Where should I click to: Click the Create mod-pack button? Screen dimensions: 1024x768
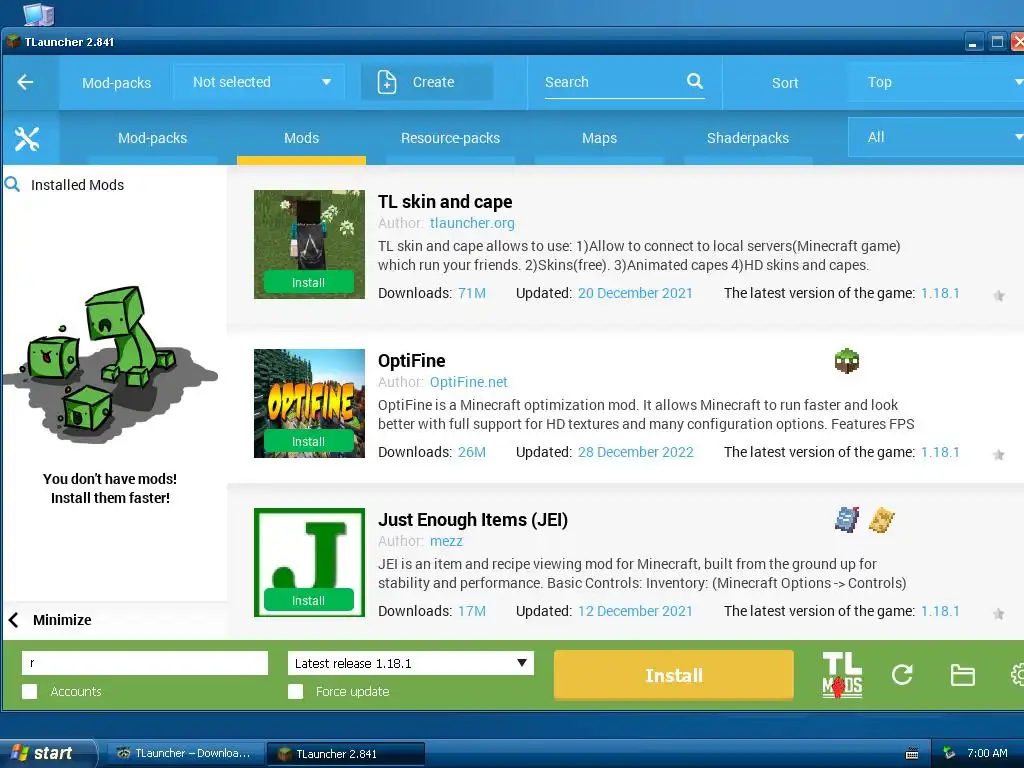(427, 82)
